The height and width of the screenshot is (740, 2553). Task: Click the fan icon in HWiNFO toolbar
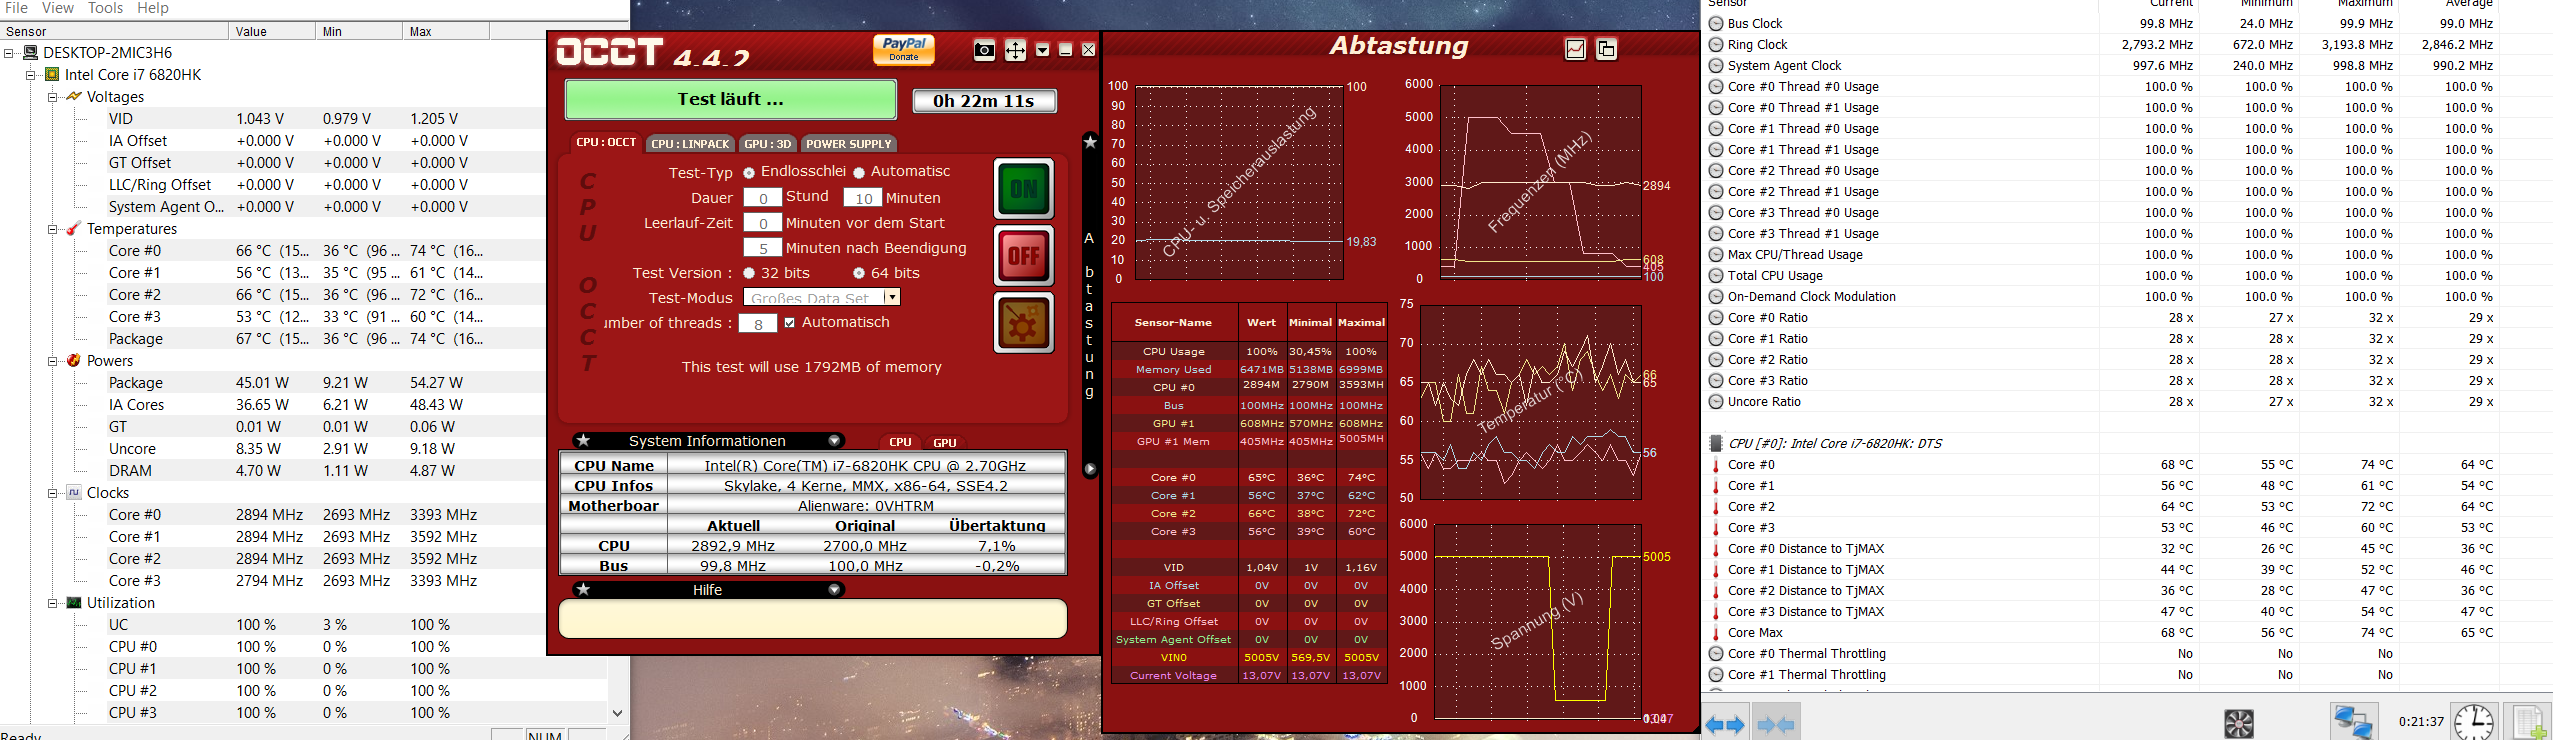pyautogui.click(x=2238, y=723)
